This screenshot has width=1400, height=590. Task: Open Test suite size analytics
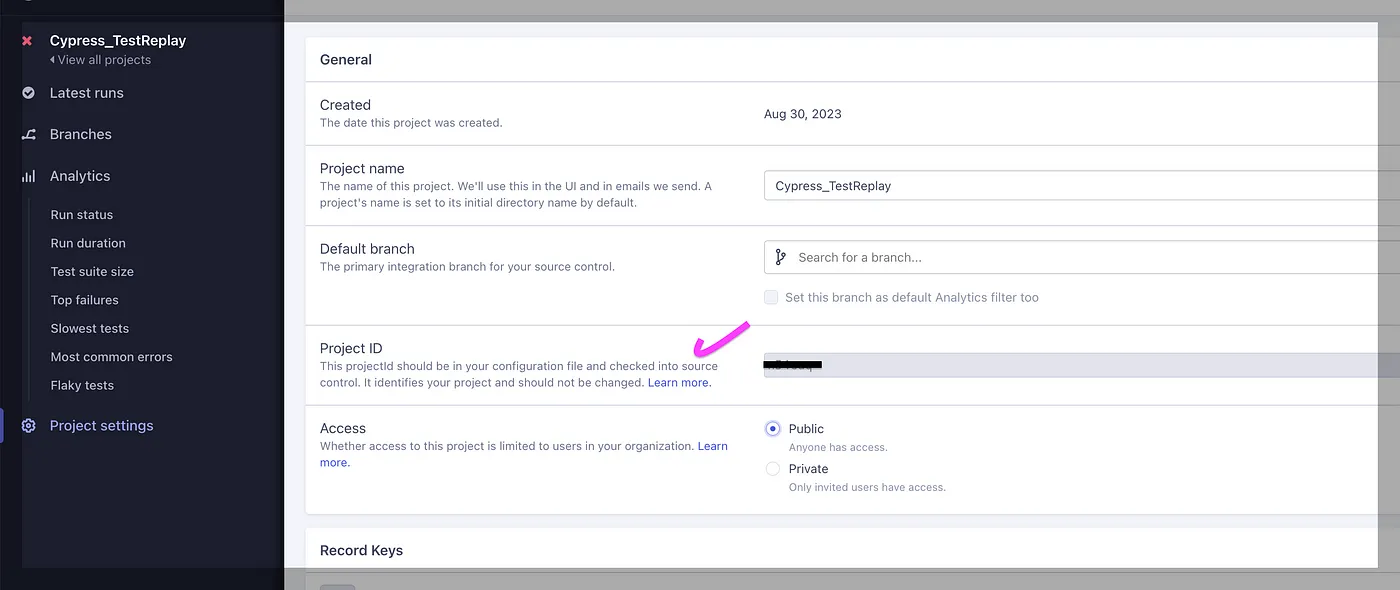[x=92, y=272]
